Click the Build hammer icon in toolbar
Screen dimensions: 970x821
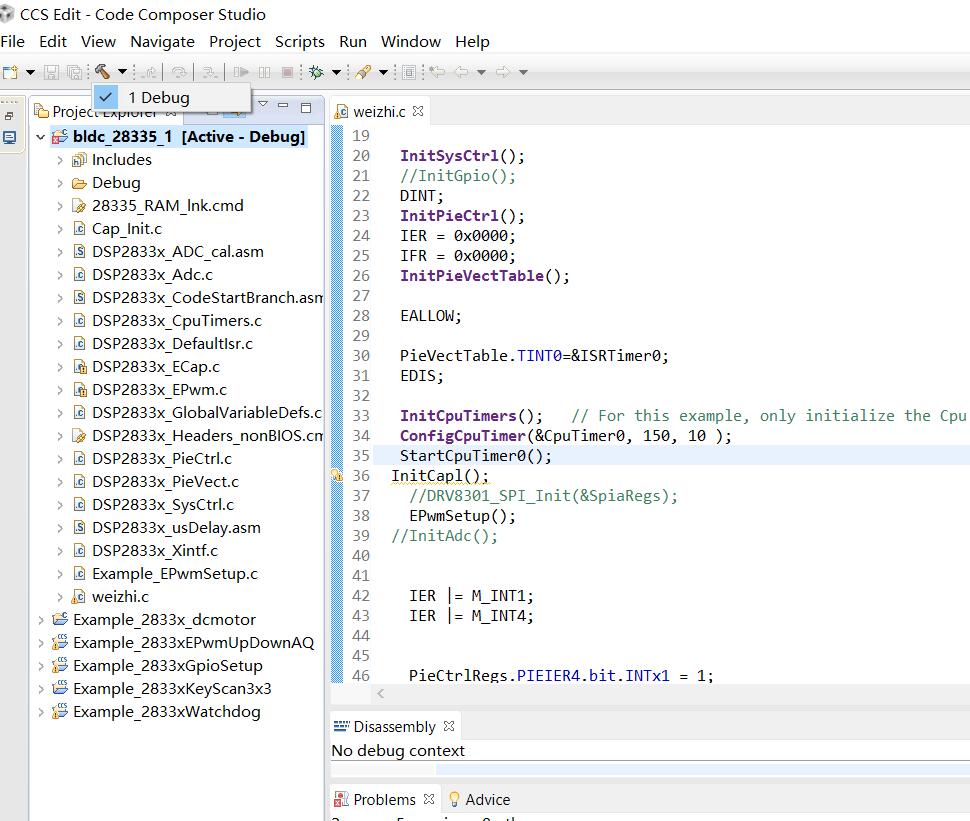(102, 72)
